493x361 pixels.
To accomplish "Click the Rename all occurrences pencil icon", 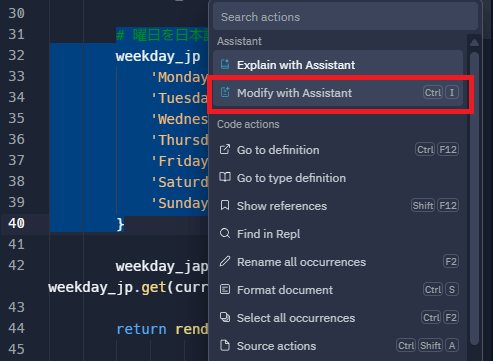I will [x=225, y=261].
